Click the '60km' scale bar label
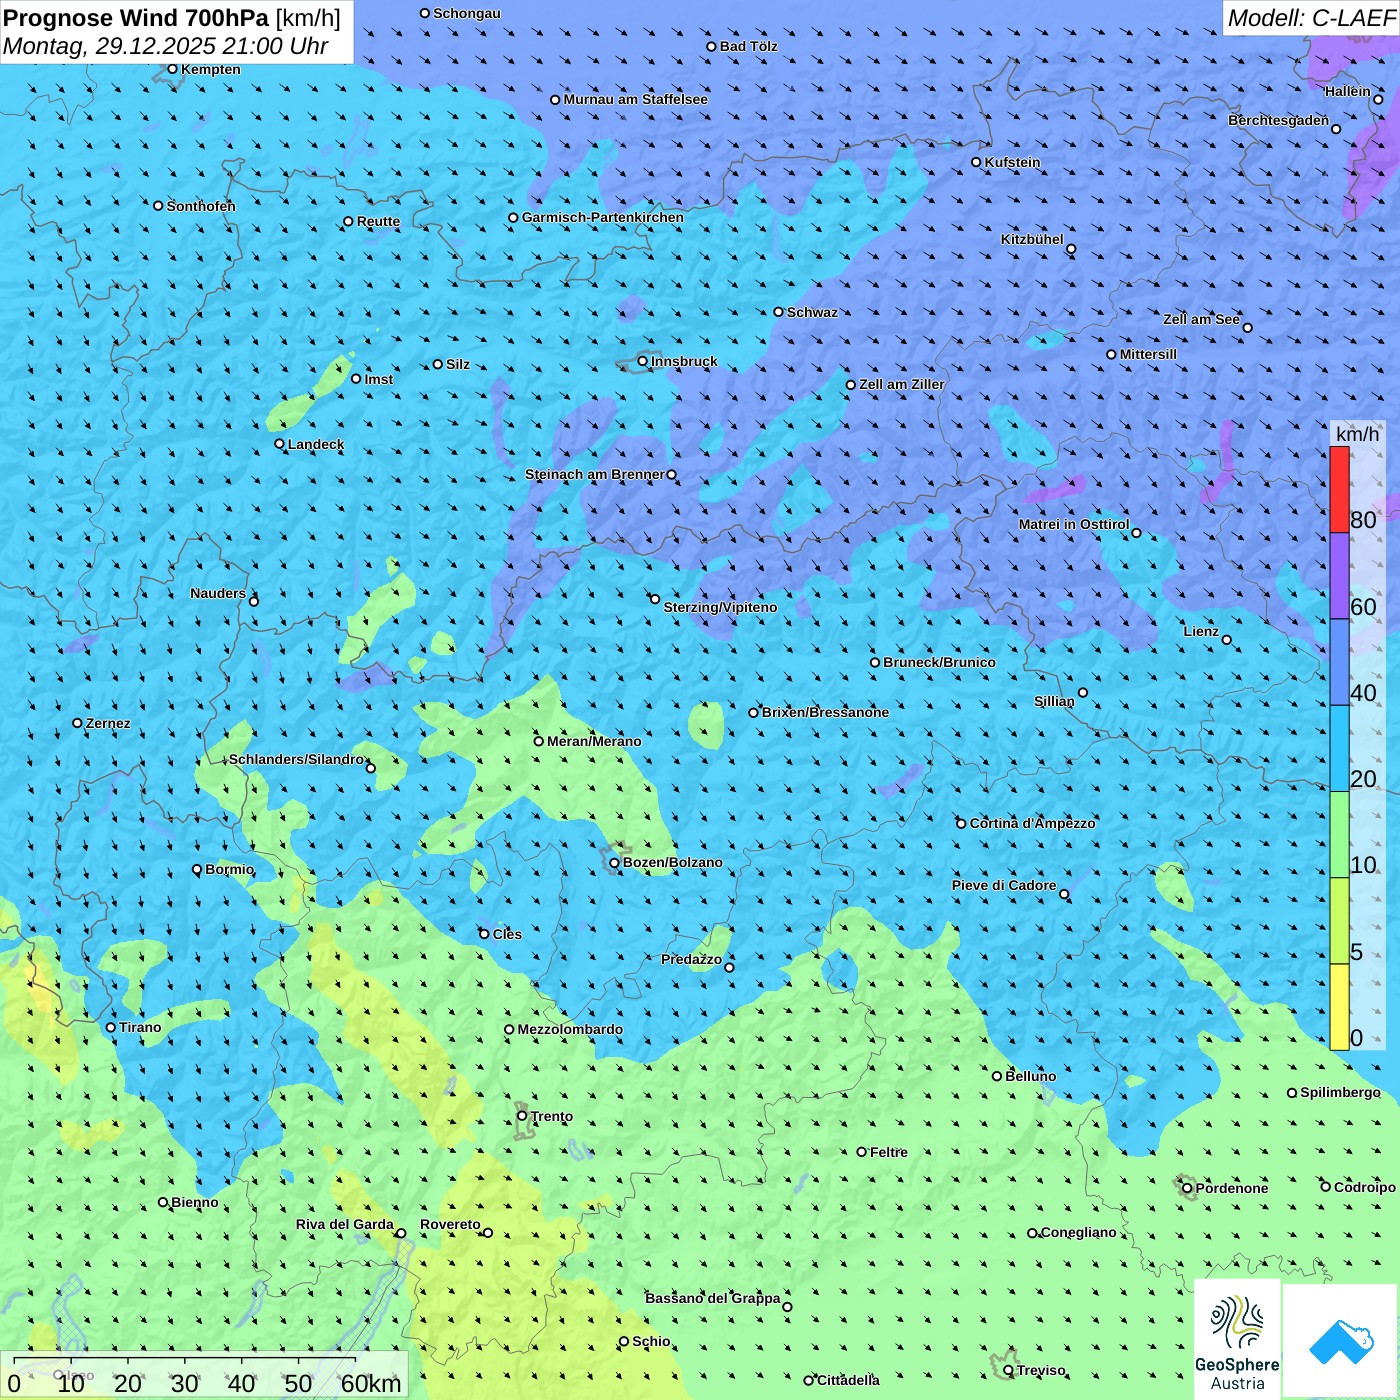The width and height of the screenshot is (1400, 1400). pos(371,1384)
